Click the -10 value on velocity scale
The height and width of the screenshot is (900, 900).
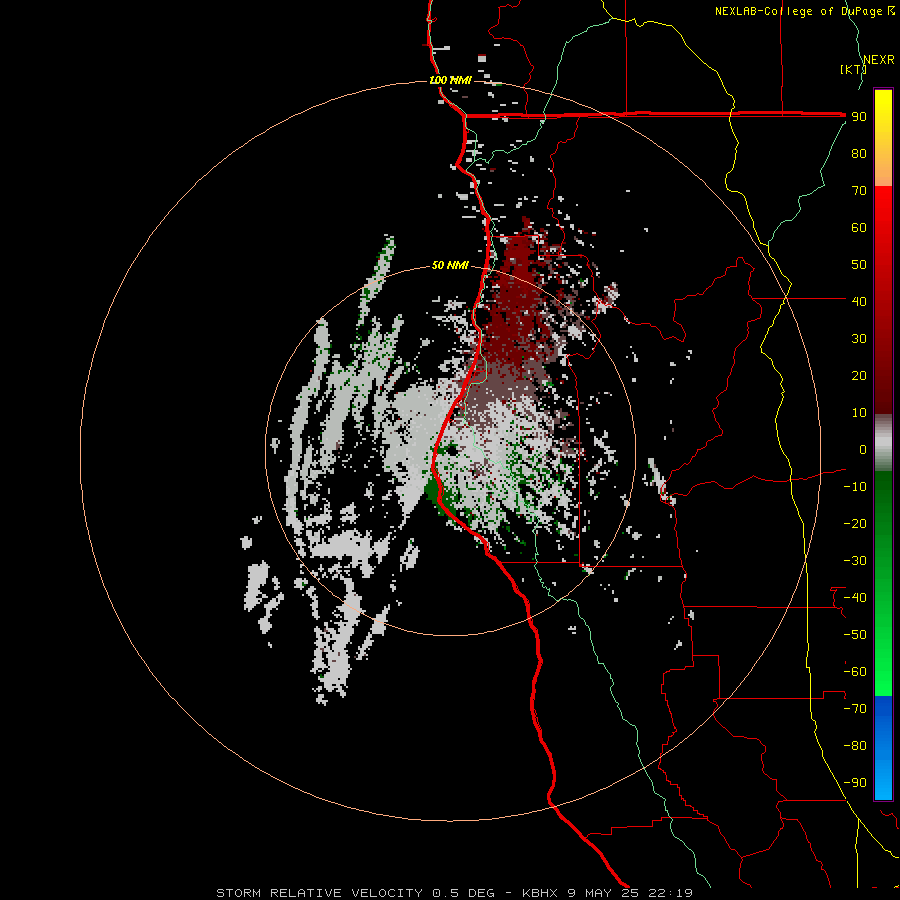(x=855, y=487)
